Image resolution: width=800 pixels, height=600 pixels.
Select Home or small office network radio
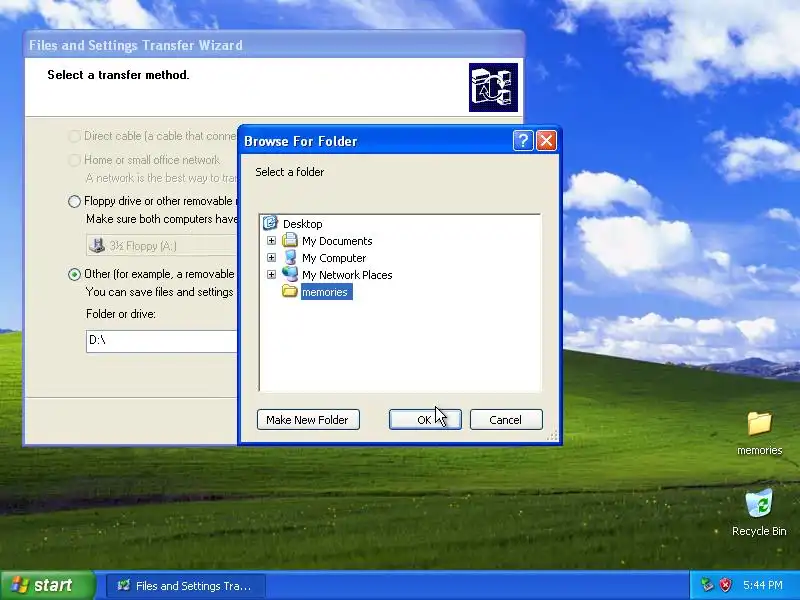[74, 160]
